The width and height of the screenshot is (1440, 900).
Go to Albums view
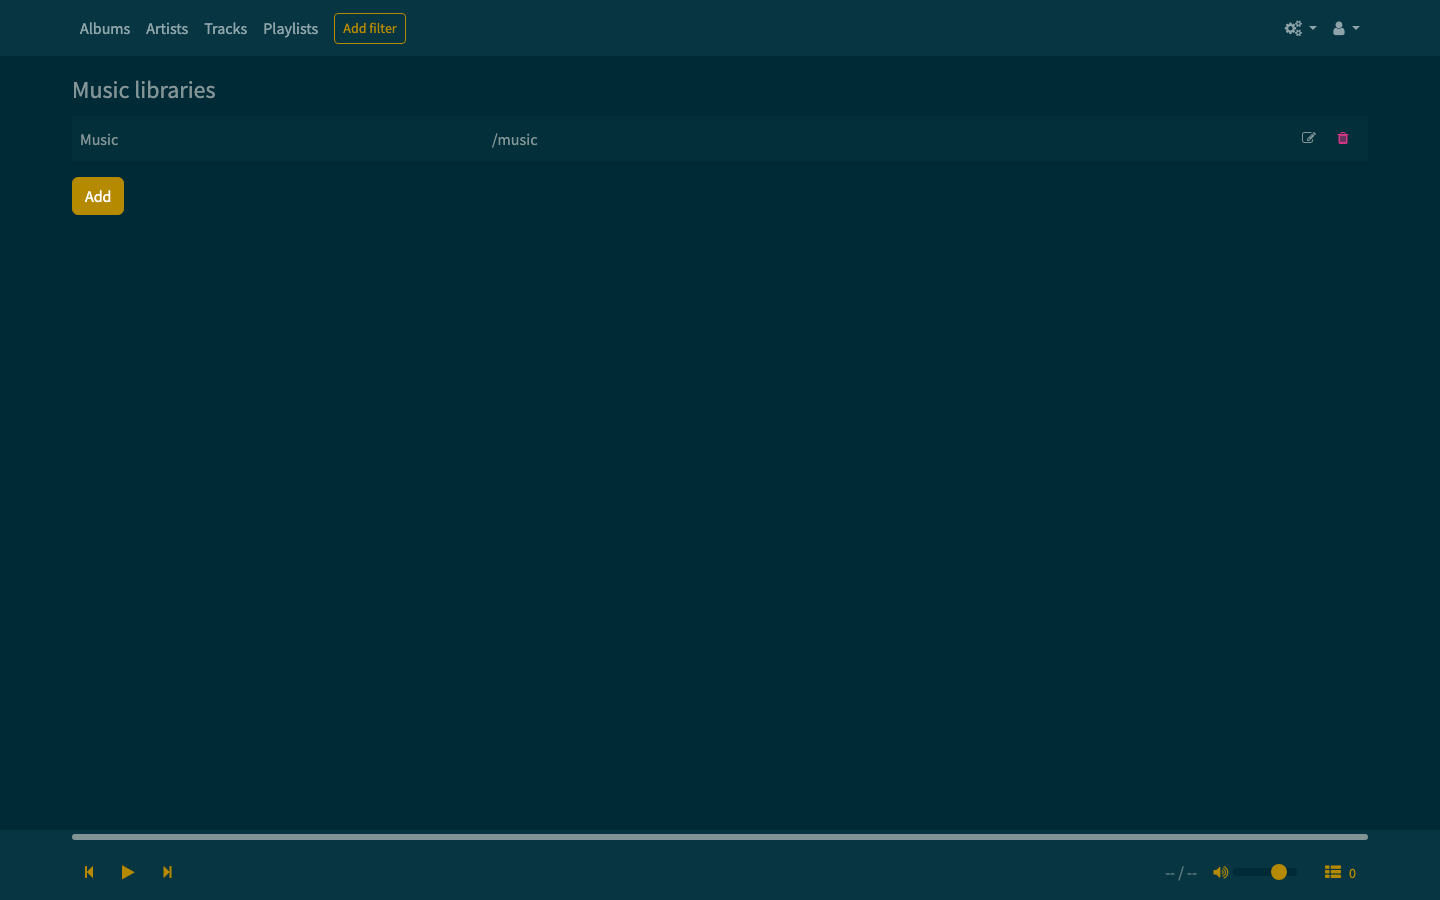tap(105, 29)
